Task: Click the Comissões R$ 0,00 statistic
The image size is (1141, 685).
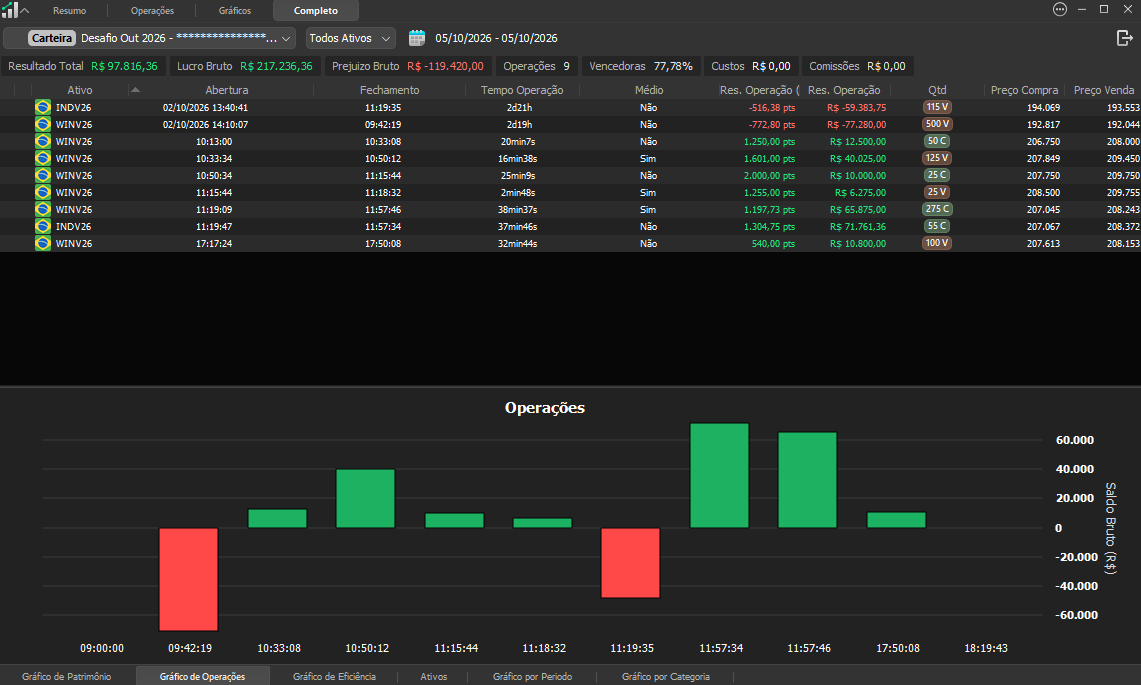Action: pyautogui.click(x=857, y=66)
